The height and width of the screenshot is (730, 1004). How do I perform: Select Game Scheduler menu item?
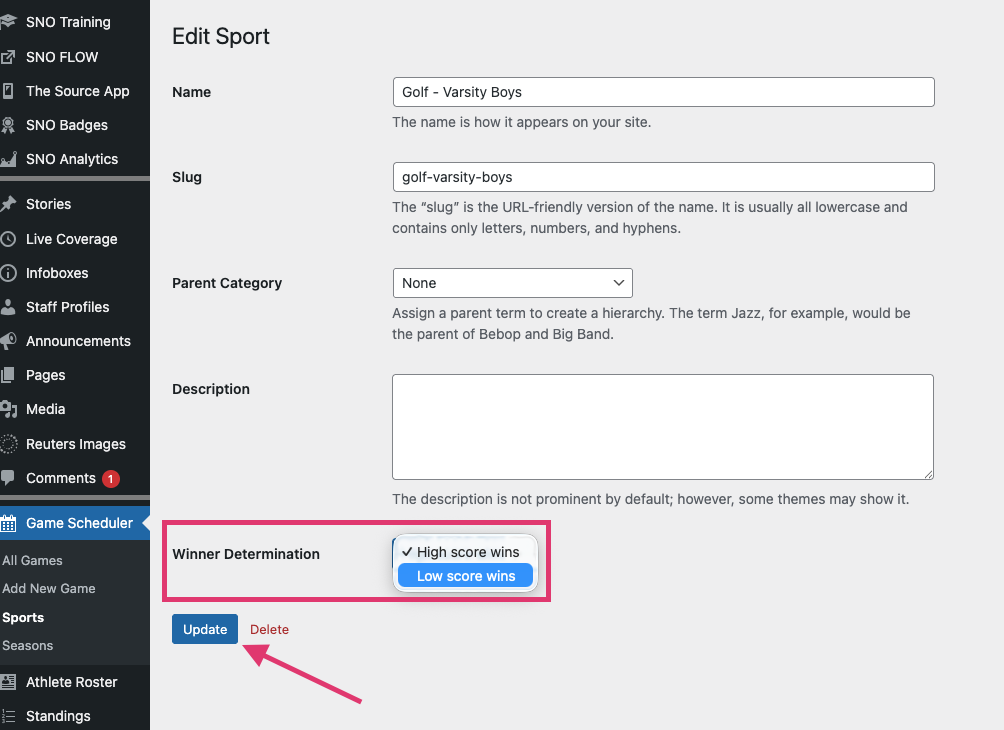(79, 523)
